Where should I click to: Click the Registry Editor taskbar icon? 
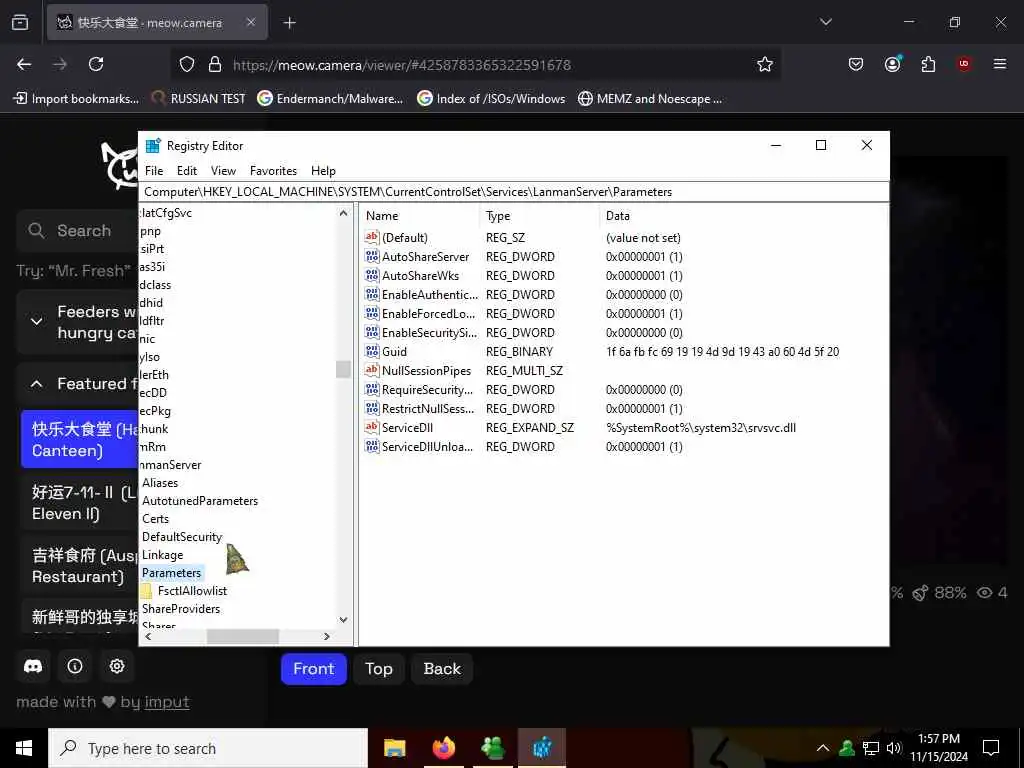tap(542, 748)
